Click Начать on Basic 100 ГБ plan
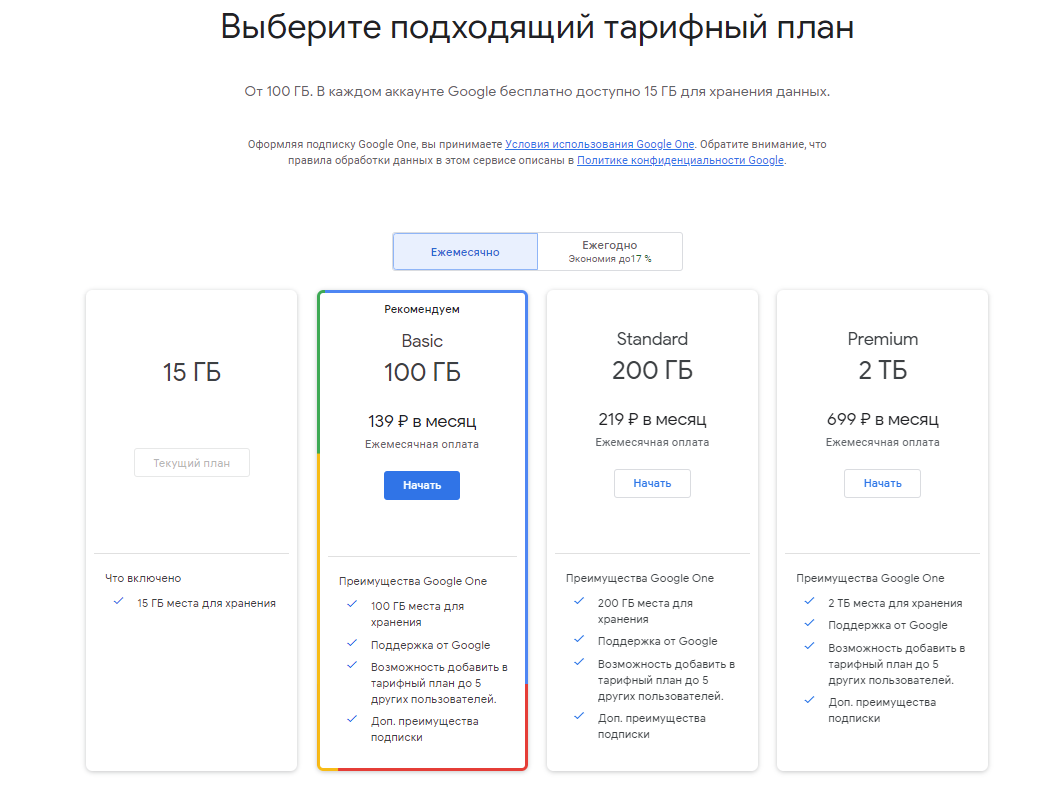This screenshot has height=800, width=1058. pos(422,485)
